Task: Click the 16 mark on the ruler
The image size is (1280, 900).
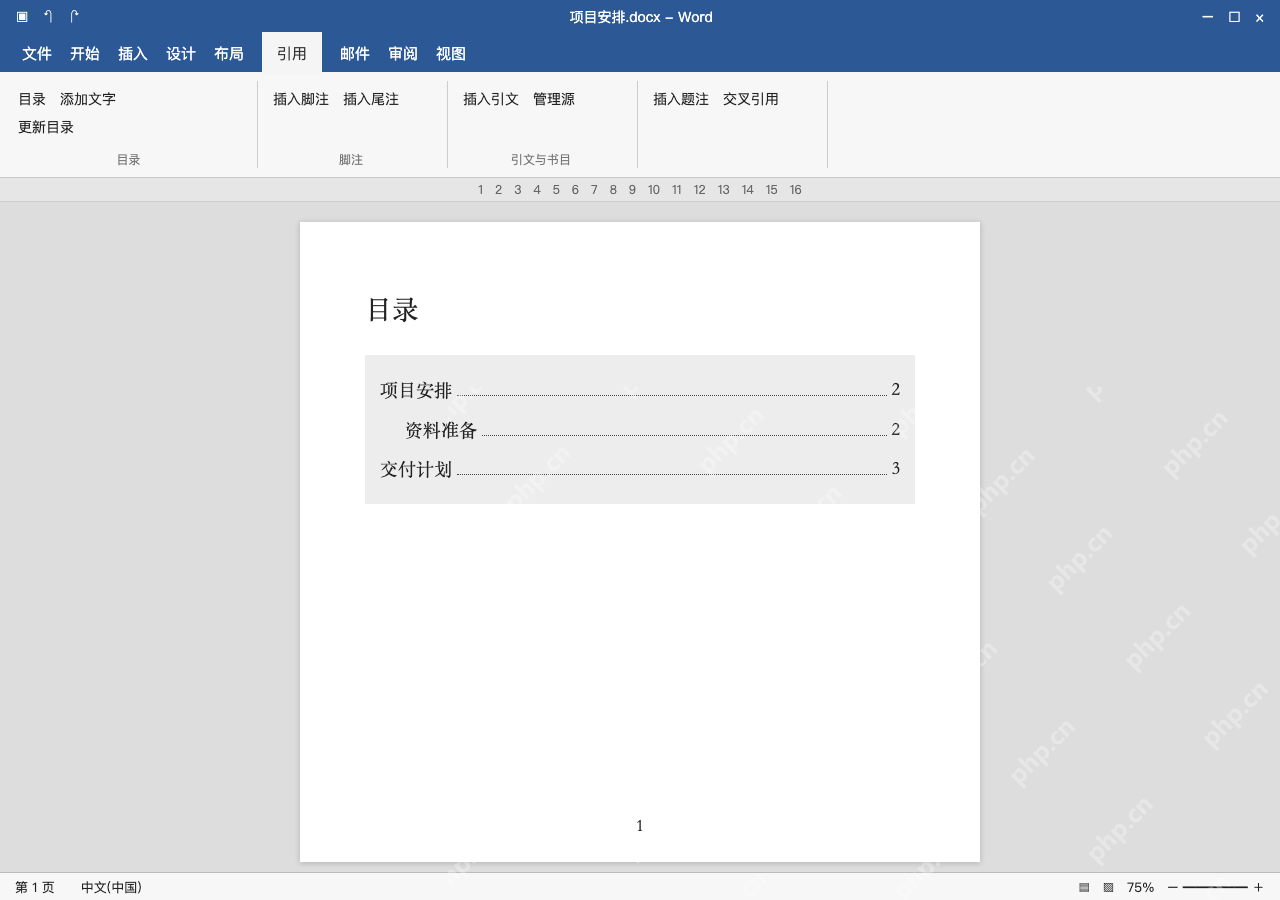Action: click(x=796, y=190)
